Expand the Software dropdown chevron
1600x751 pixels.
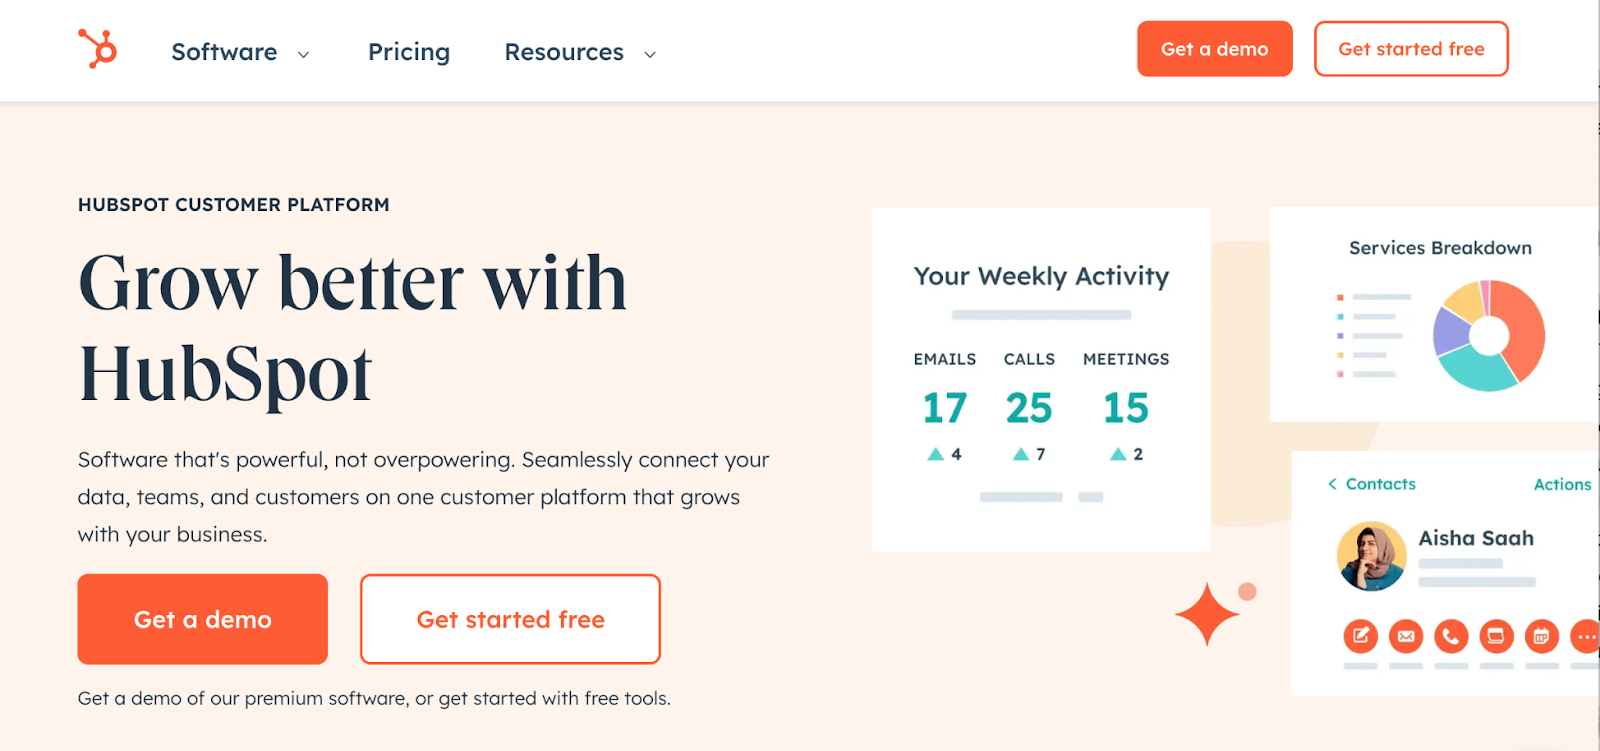coord(303,54)
